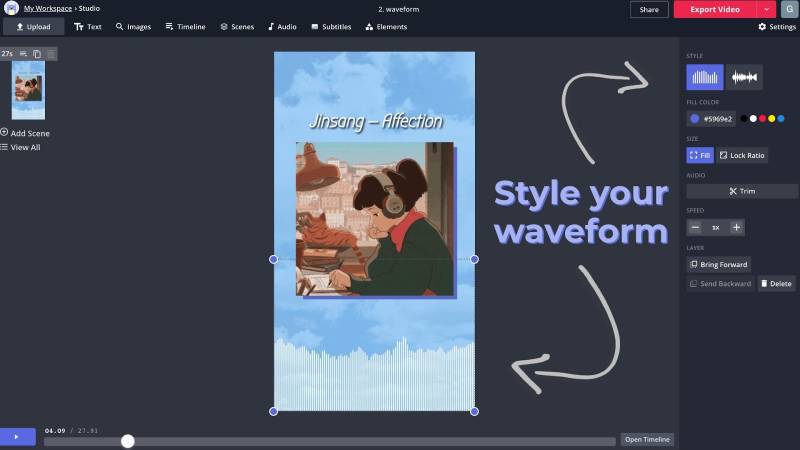Image resolution: width=800 pixels, height=450 pixels.
Task: Select the title text Jinsang – Affection
Action: [x=376, y=121]
